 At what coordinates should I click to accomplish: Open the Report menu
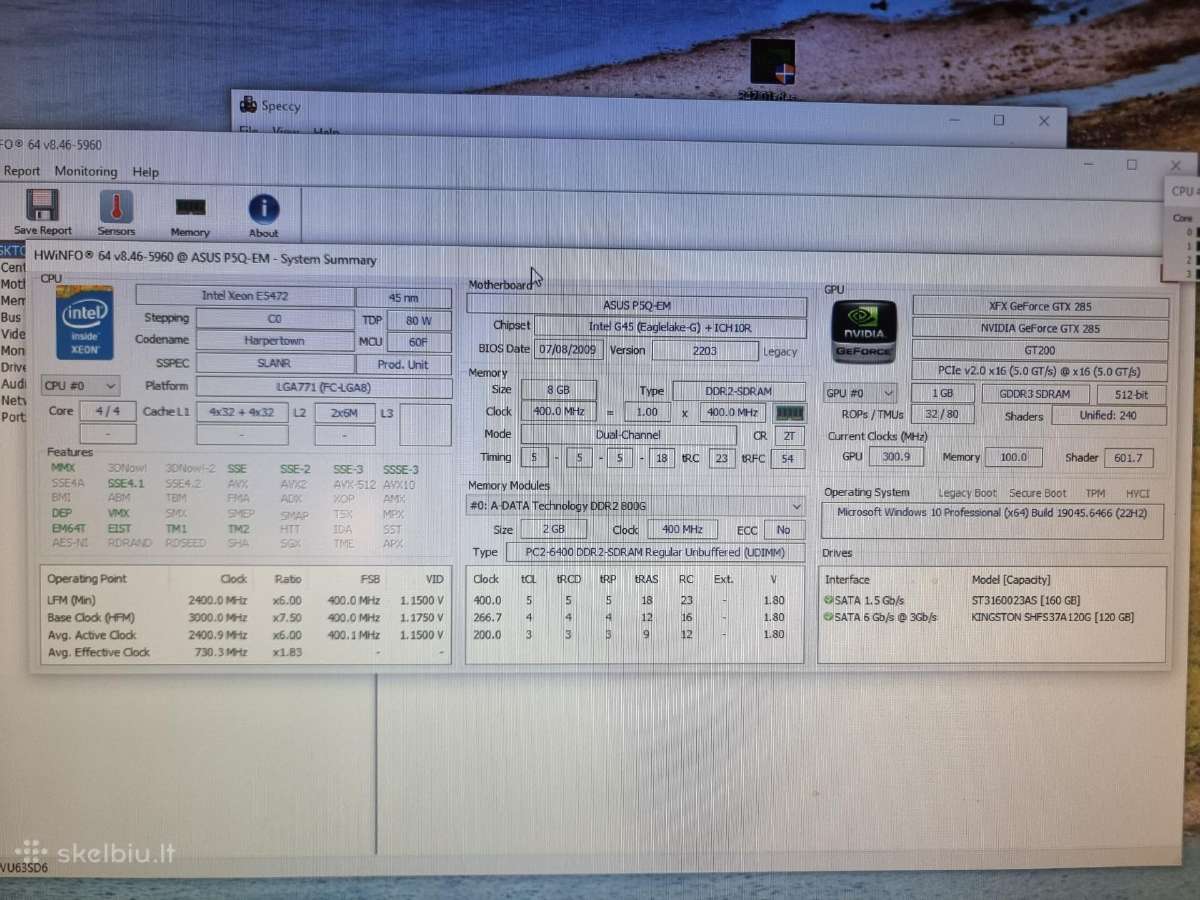[22, 171]
